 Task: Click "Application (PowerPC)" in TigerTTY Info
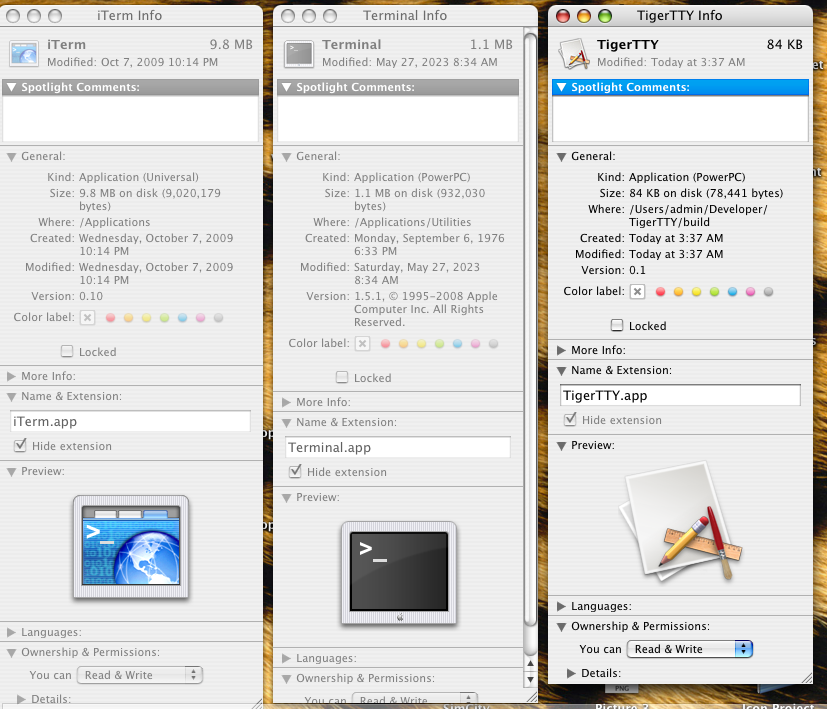(687, 177)
